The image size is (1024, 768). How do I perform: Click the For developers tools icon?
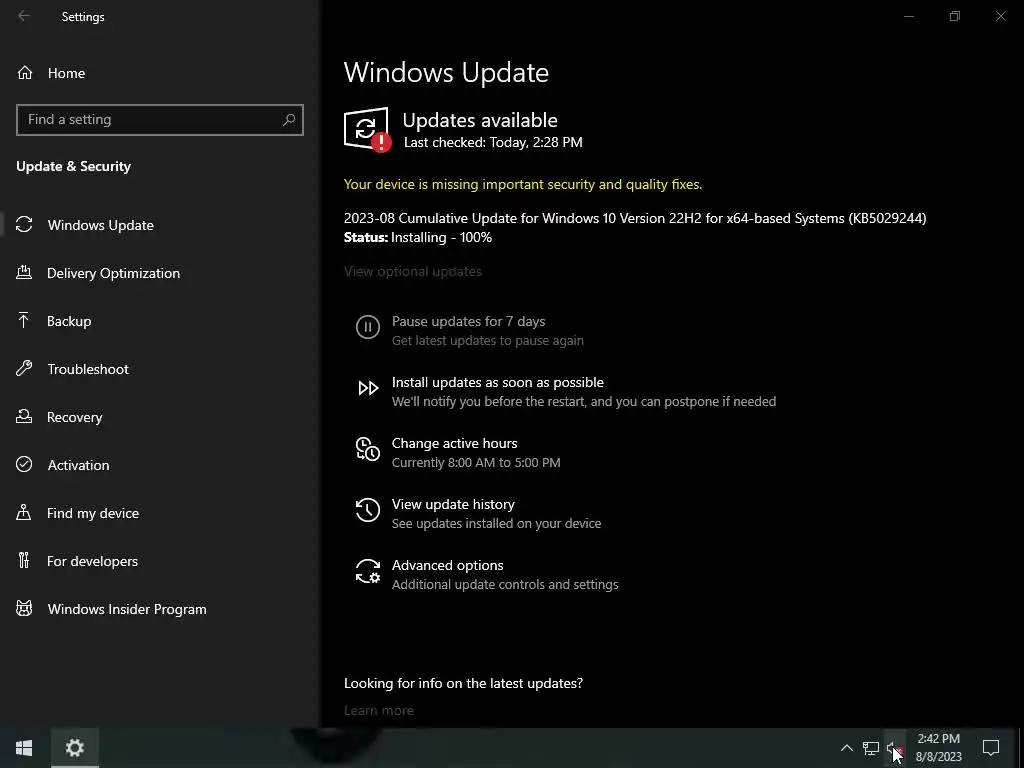click(24, 560)
